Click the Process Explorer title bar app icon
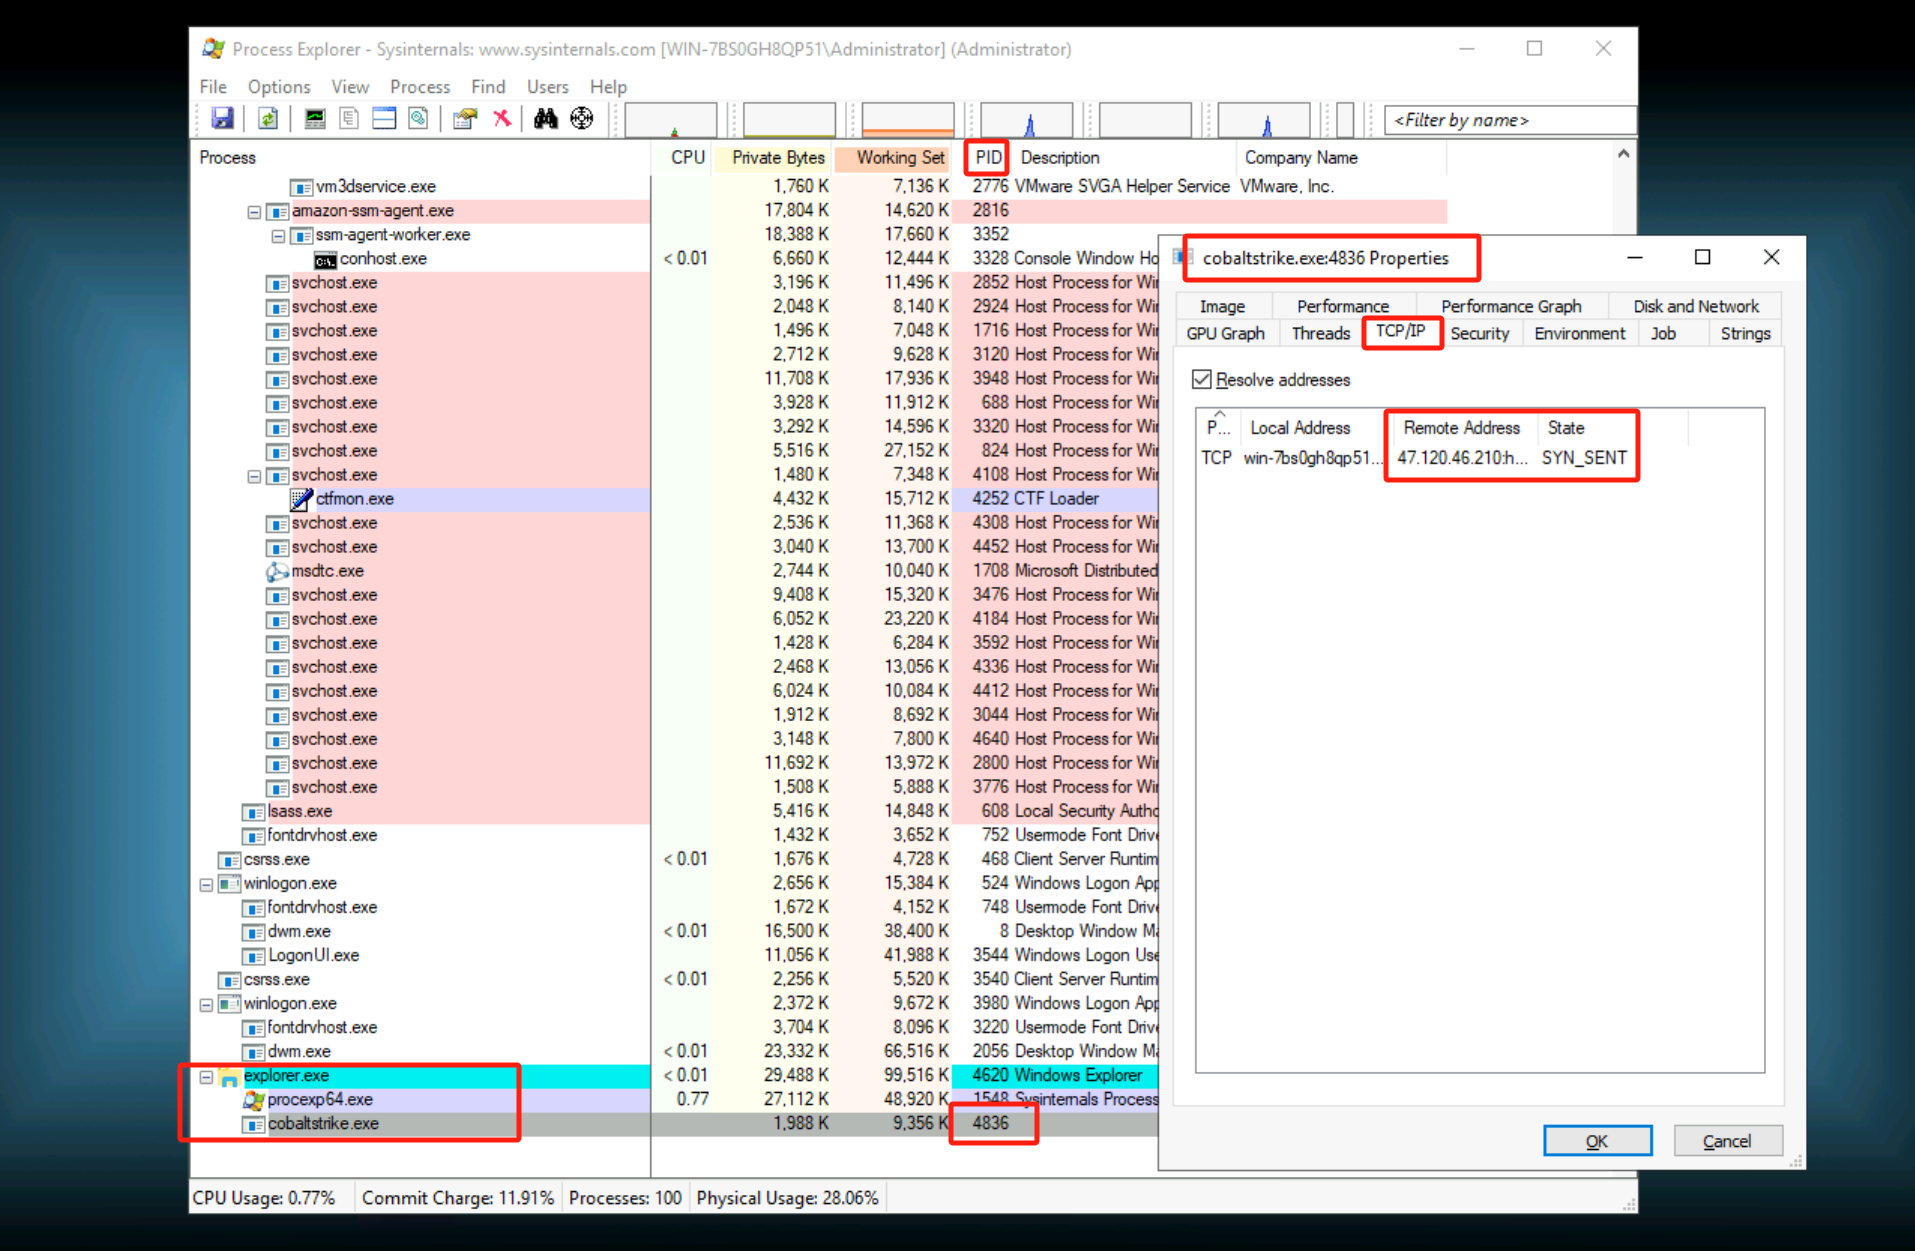Image resolution: width=1915 pixels, height=1251 pixels. point(213,48)
